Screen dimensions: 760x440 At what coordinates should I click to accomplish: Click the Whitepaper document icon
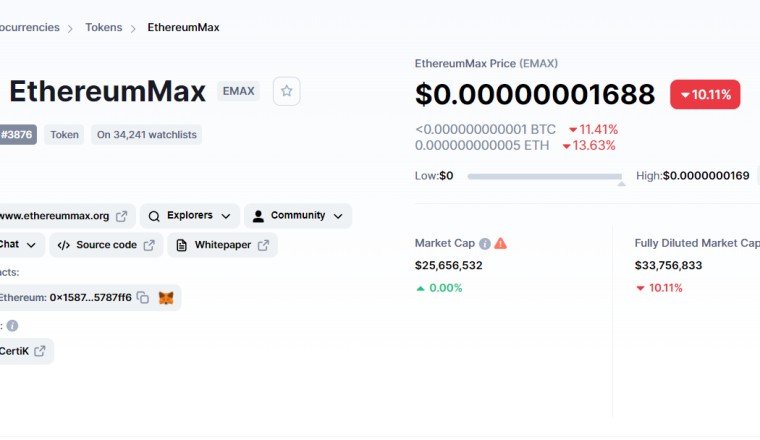182,245
